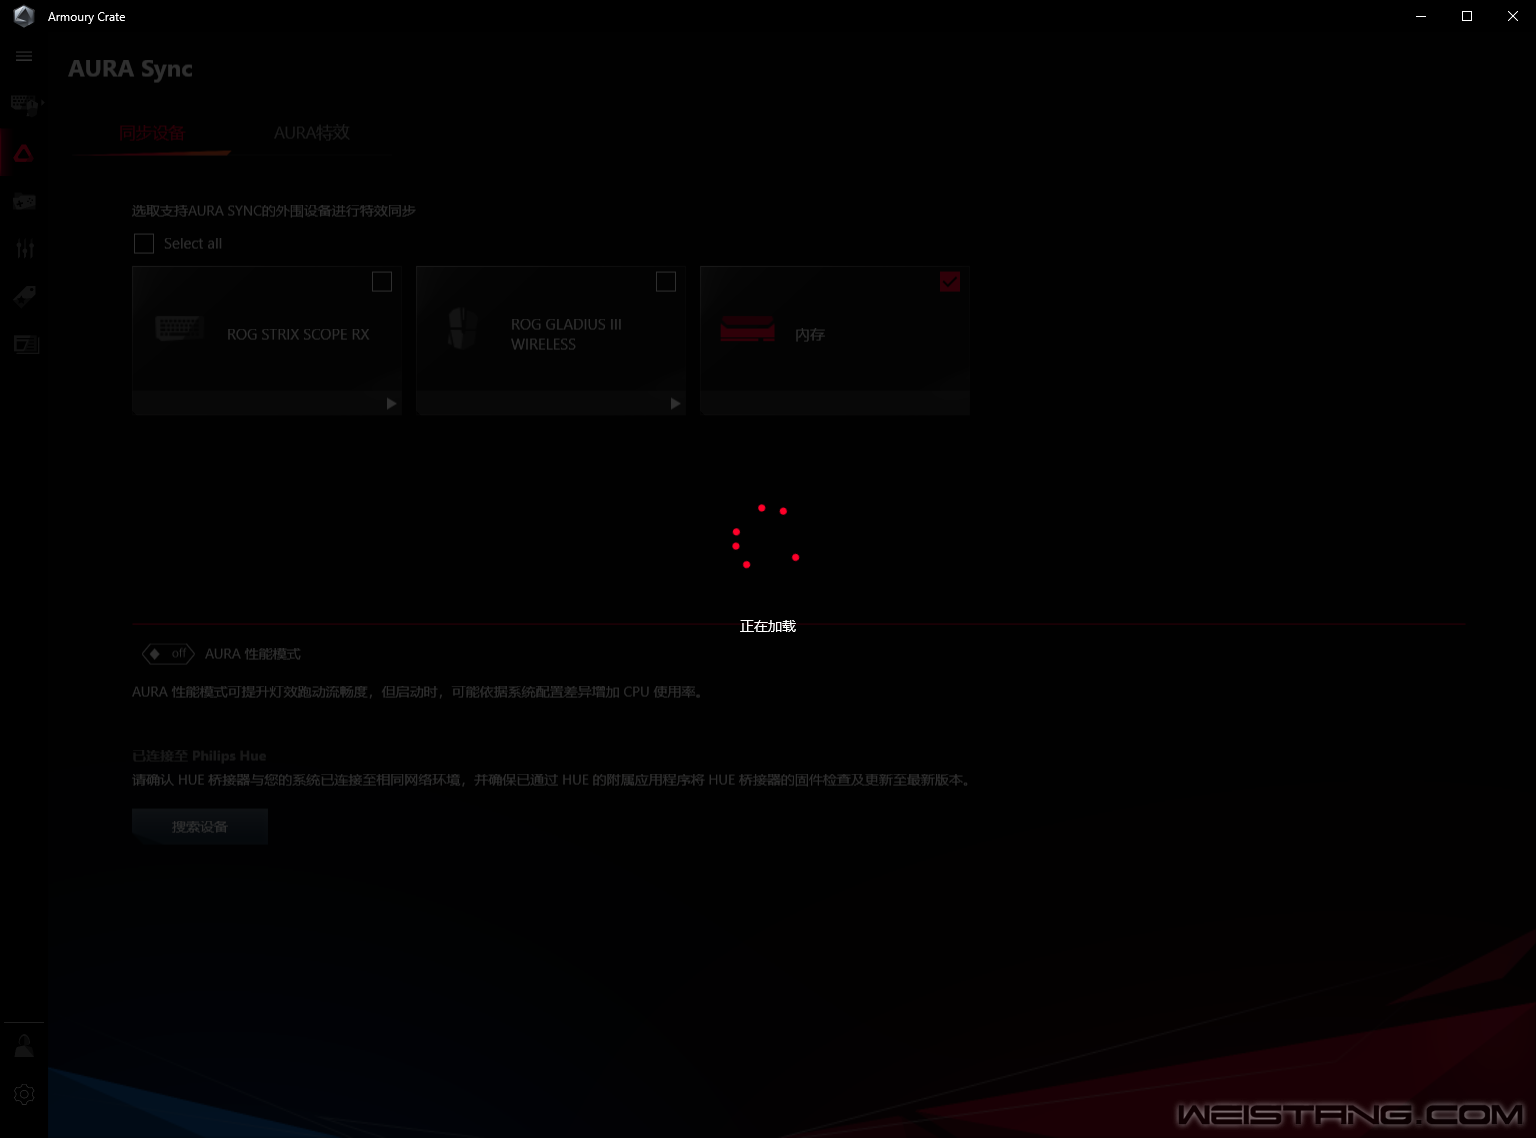Image resolution: width=1536 pixels, height=1138 pixels.
Task: Switch to the 同步设备 tab
Action: tap(152, 133)
